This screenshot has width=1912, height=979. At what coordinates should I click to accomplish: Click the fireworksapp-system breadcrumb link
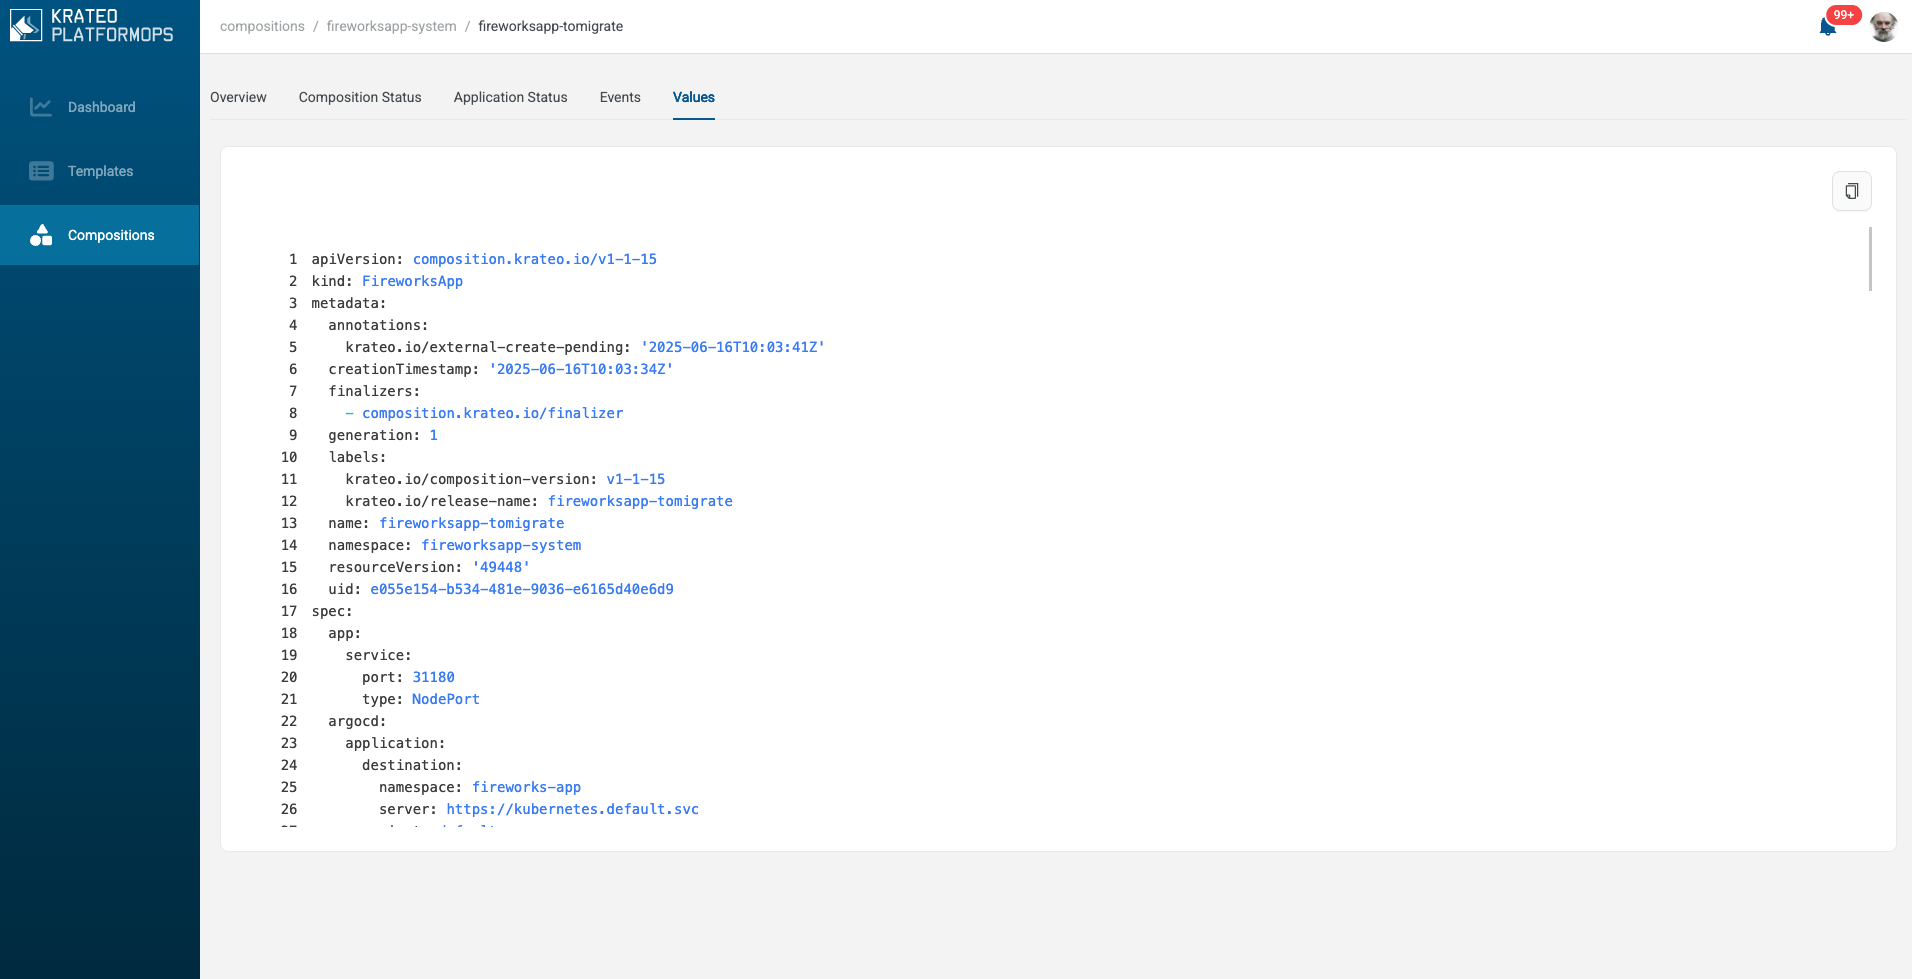(x=391, y=26)
